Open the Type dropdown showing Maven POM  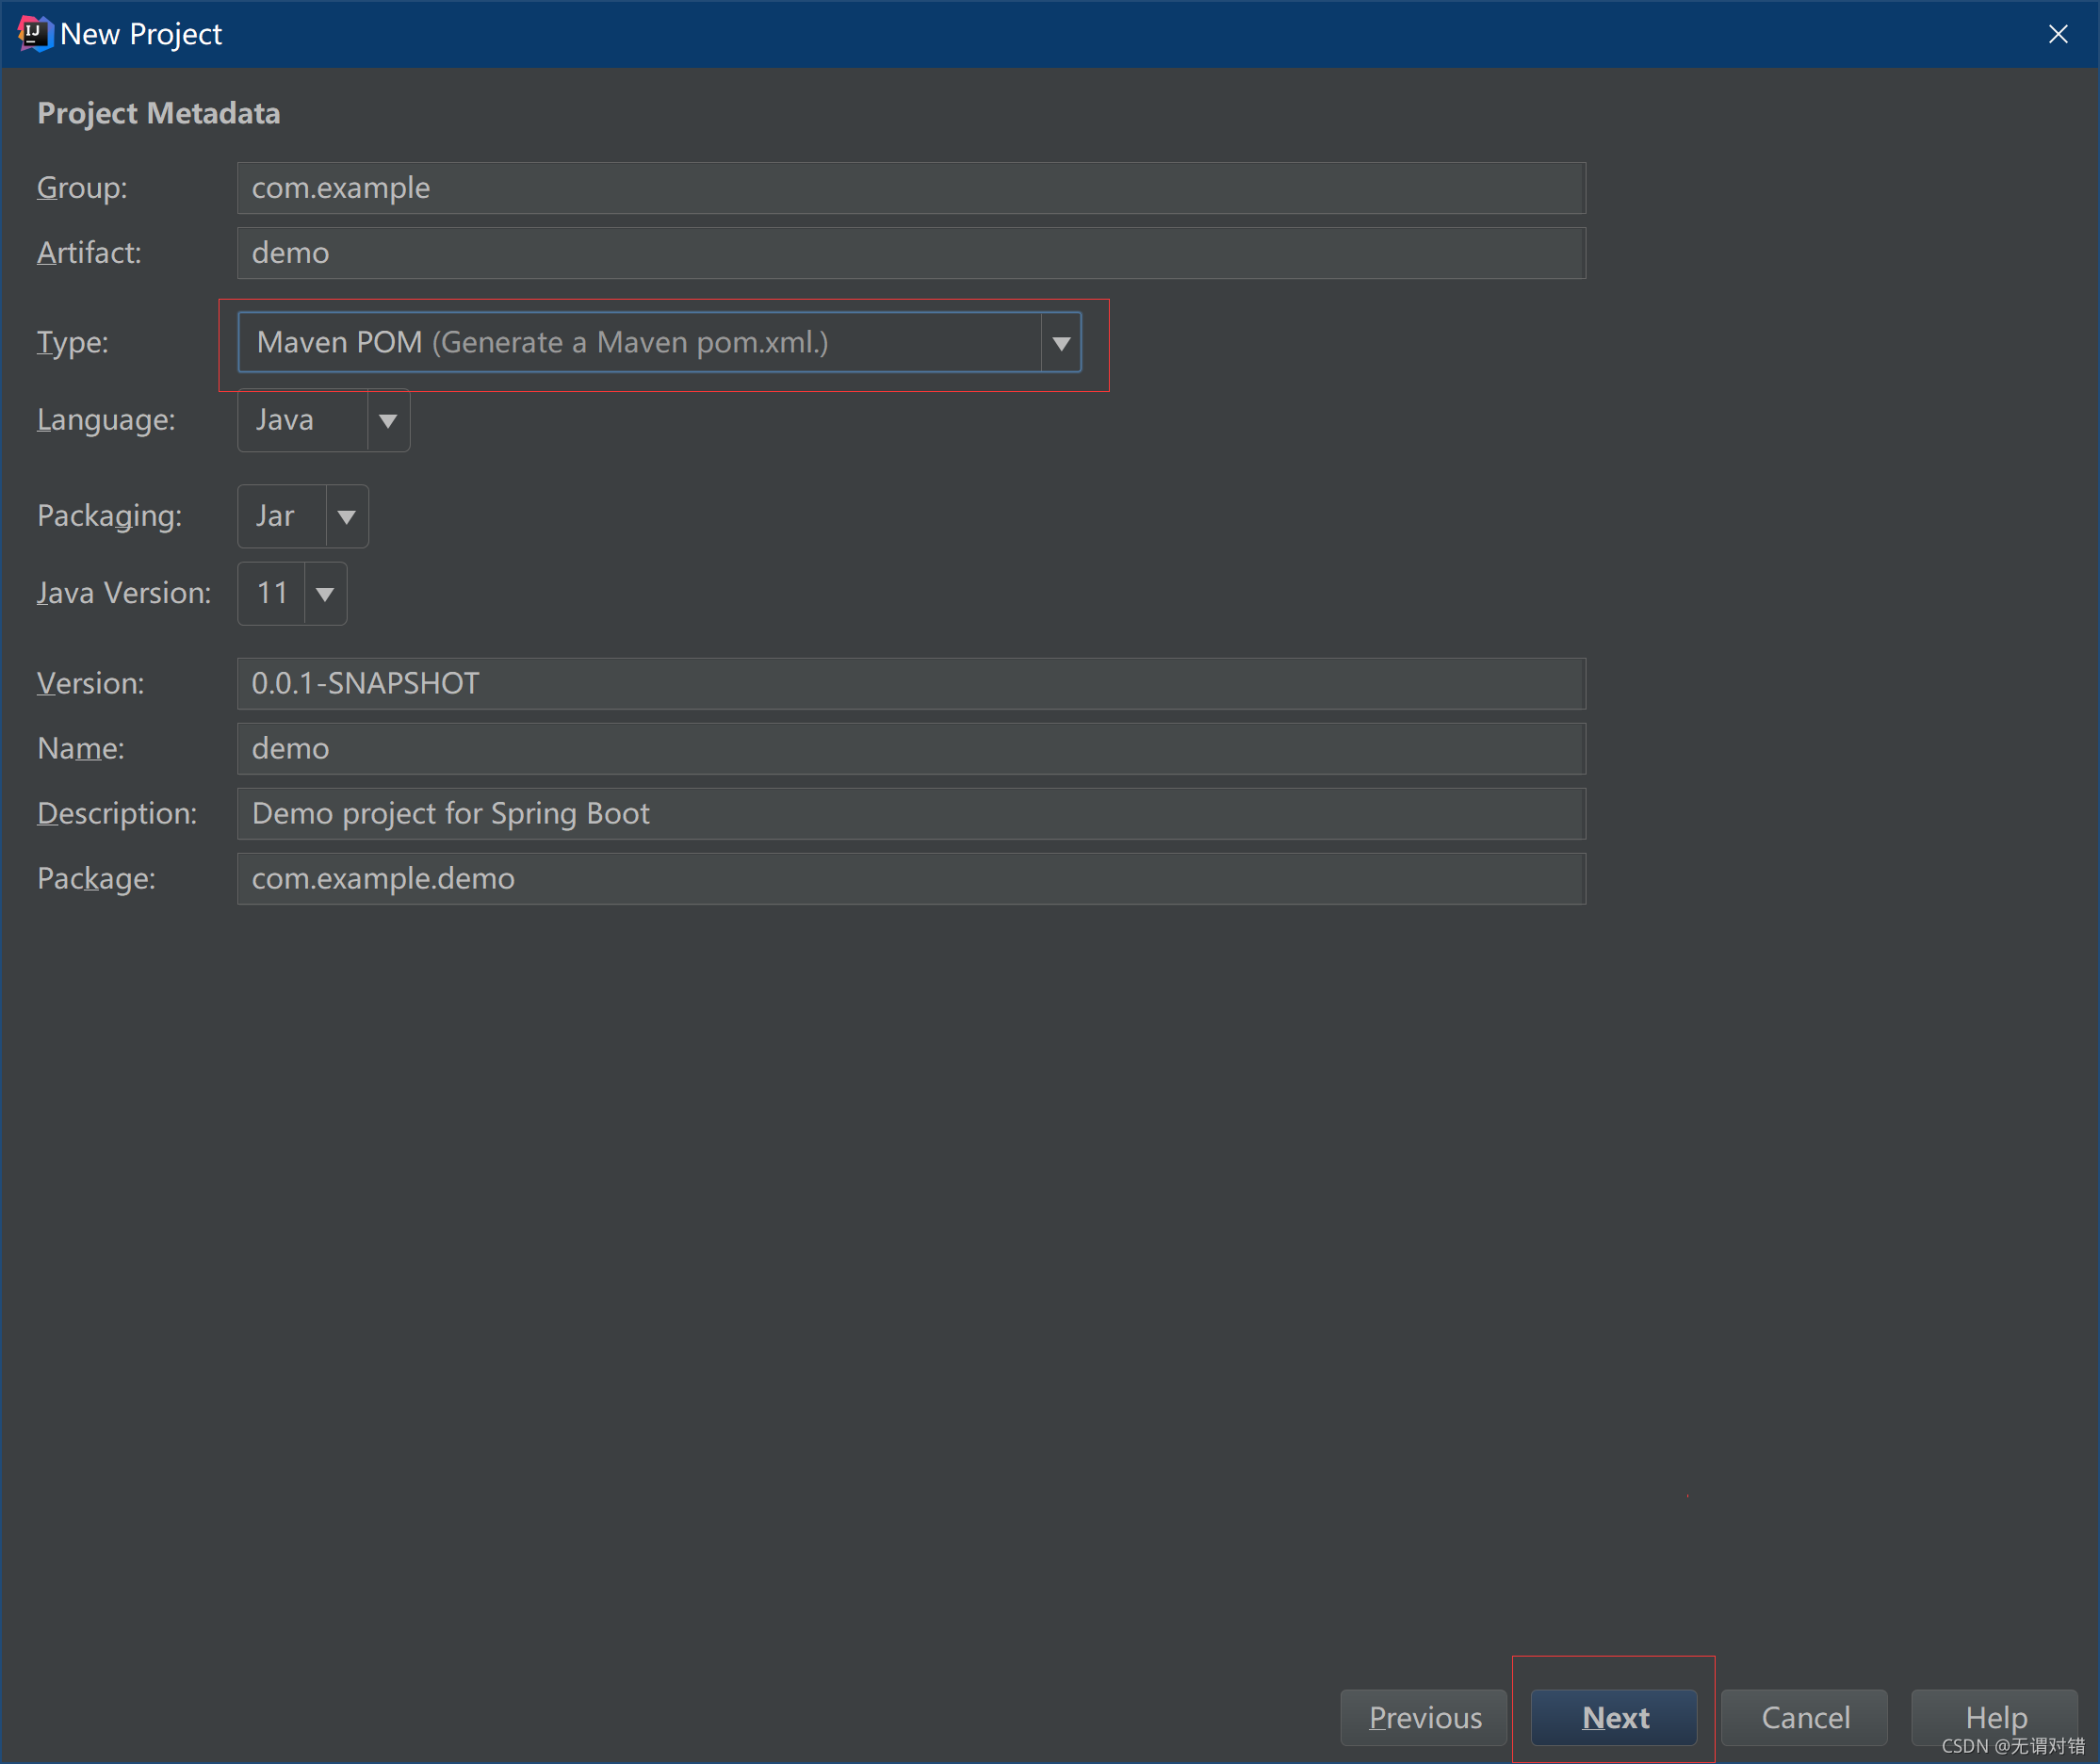(x=659, y=342)
